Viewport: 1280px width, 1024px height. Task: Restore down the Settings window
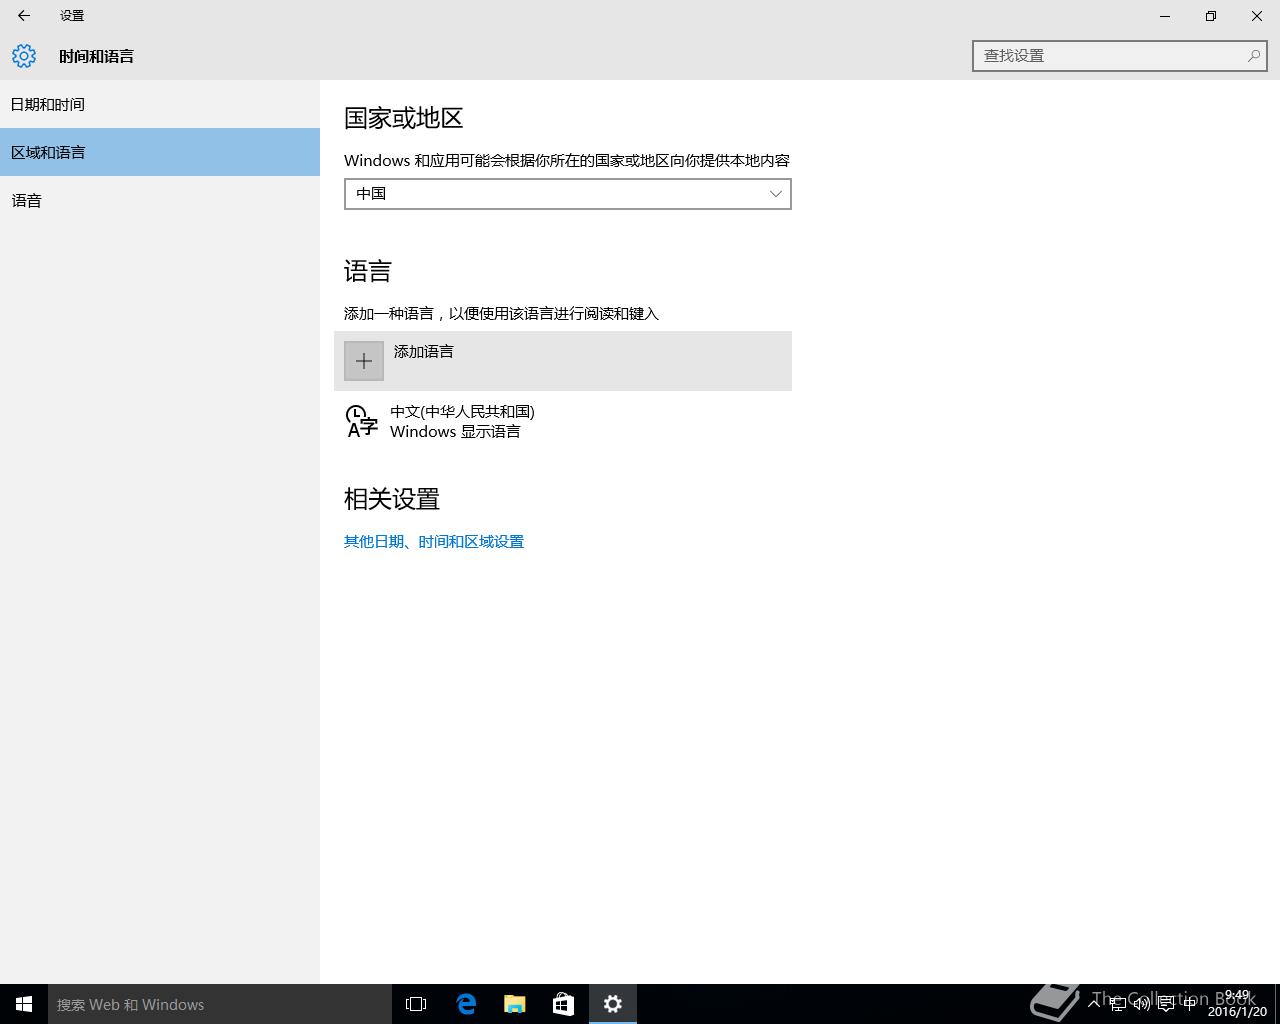tap(1211, 16)
